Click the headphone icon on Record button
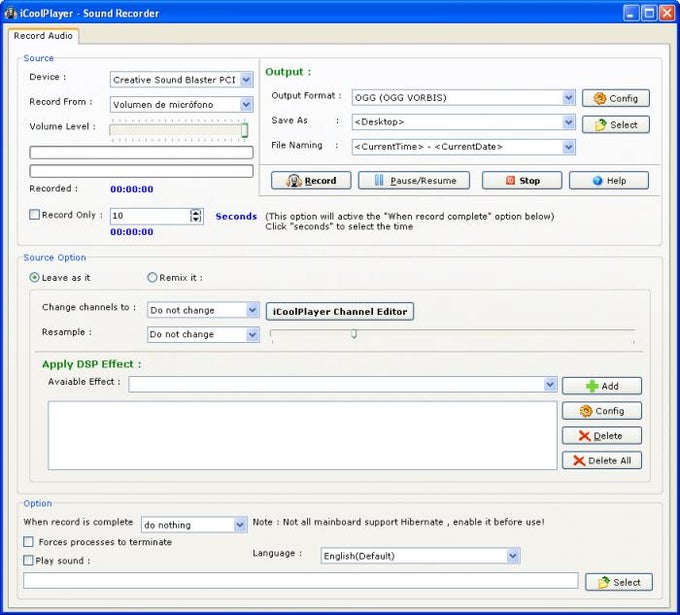This screenshot has height=615, width=680. [x=294, y=180]
